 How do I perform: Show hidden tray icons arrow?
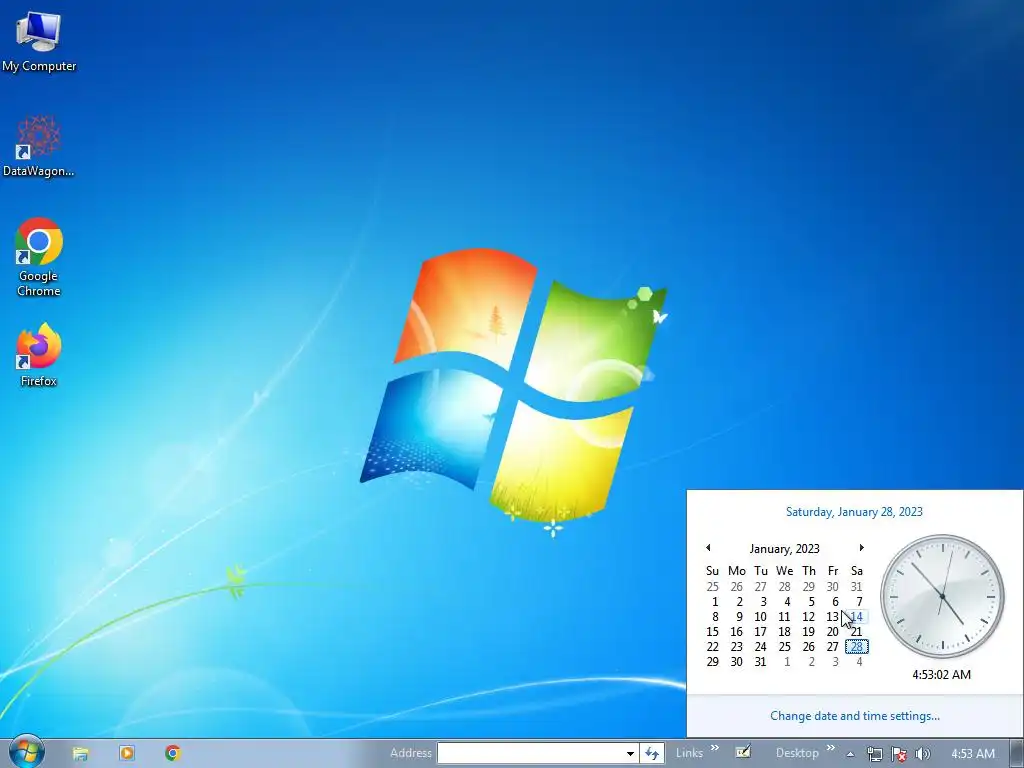850,754
